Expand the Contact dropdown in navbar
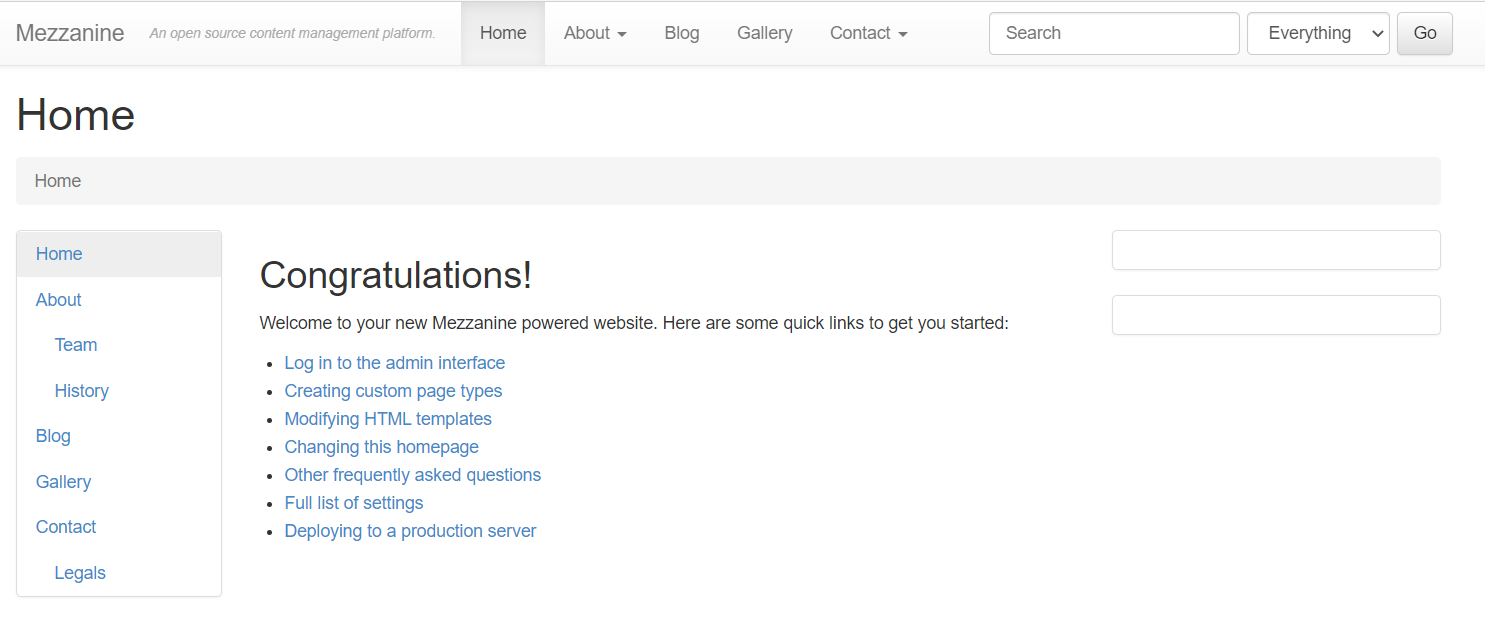This screenshot has width=1485, height=638. [868, 33]
